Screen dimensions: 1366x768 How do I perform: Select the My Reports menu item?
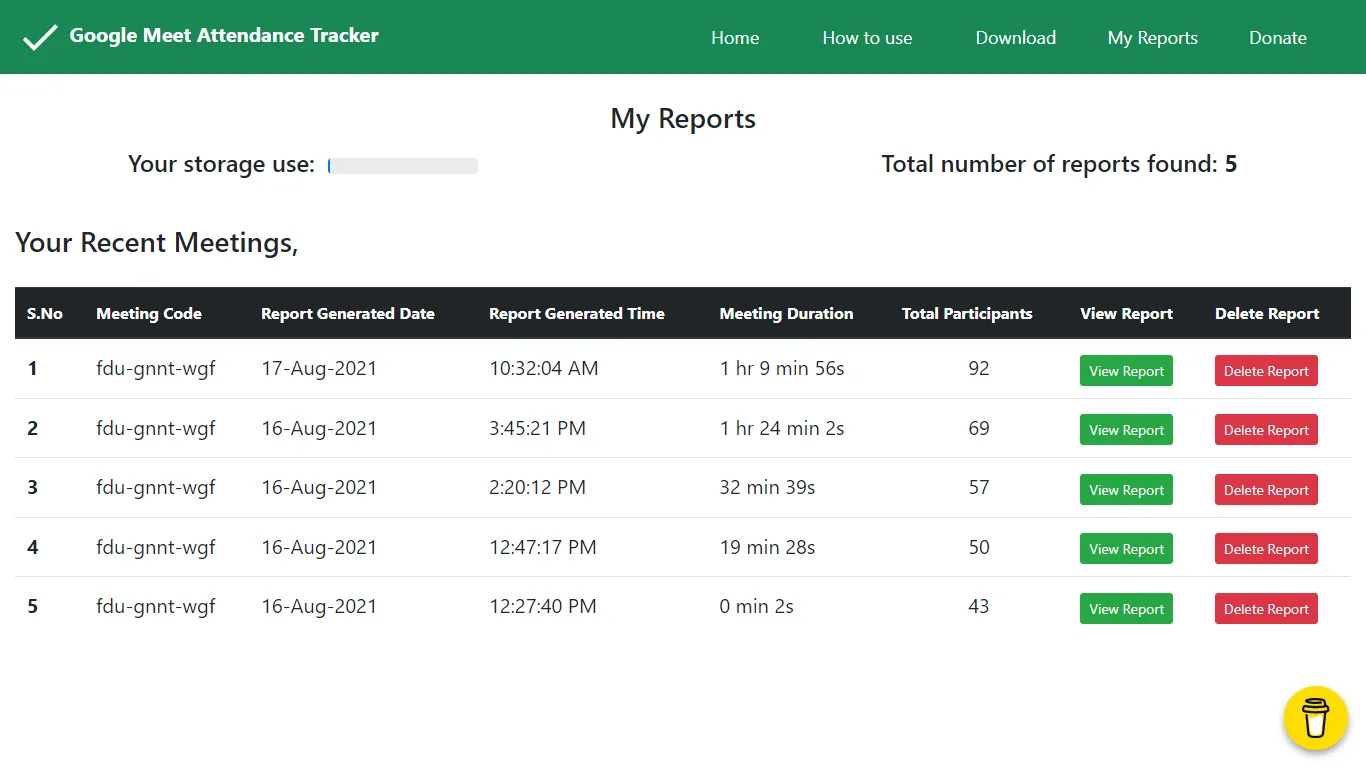click(1152, 37)
